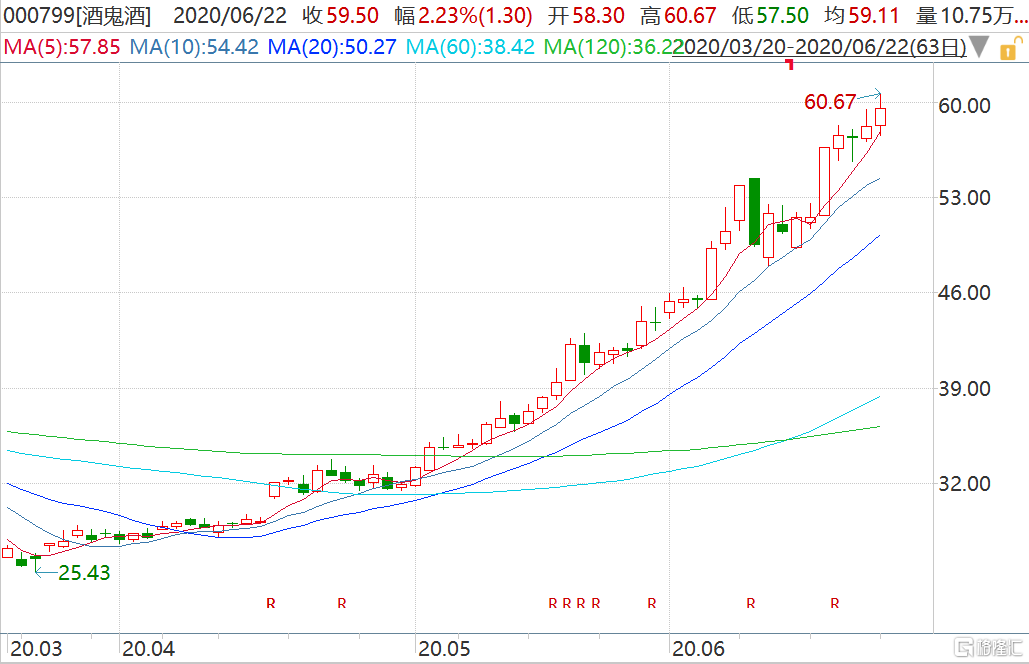Viewport: 1029px width, 664px height.
Task: Click the leftmost red R marker
Action: coord(271,603)
